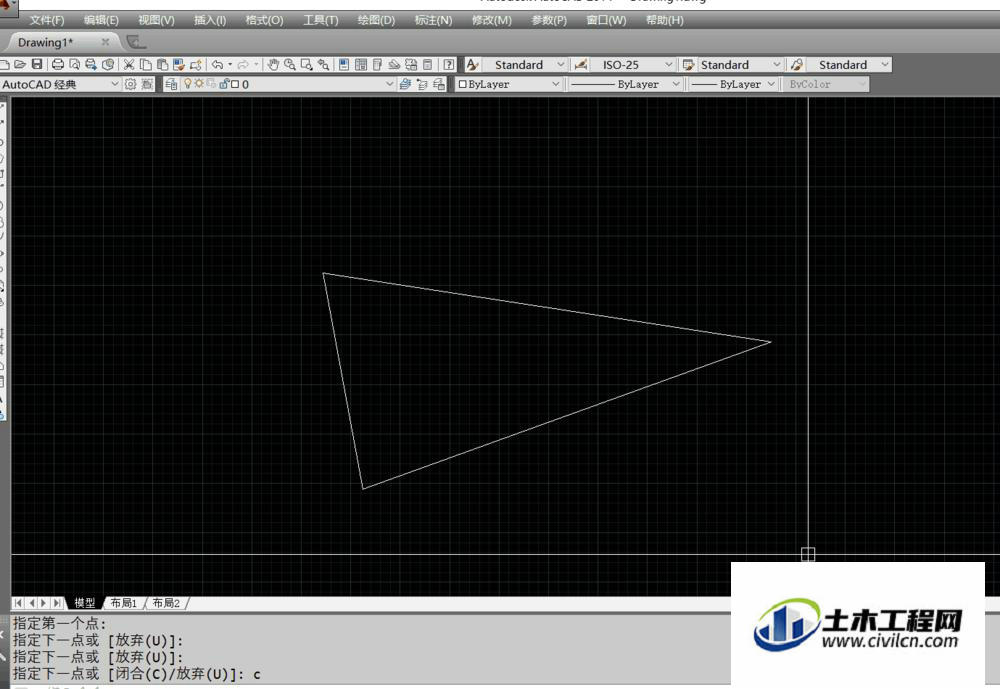This screenshot has height=689, width=1000.
Task: Open a drawing file with the folder icon
Action: 20,64
